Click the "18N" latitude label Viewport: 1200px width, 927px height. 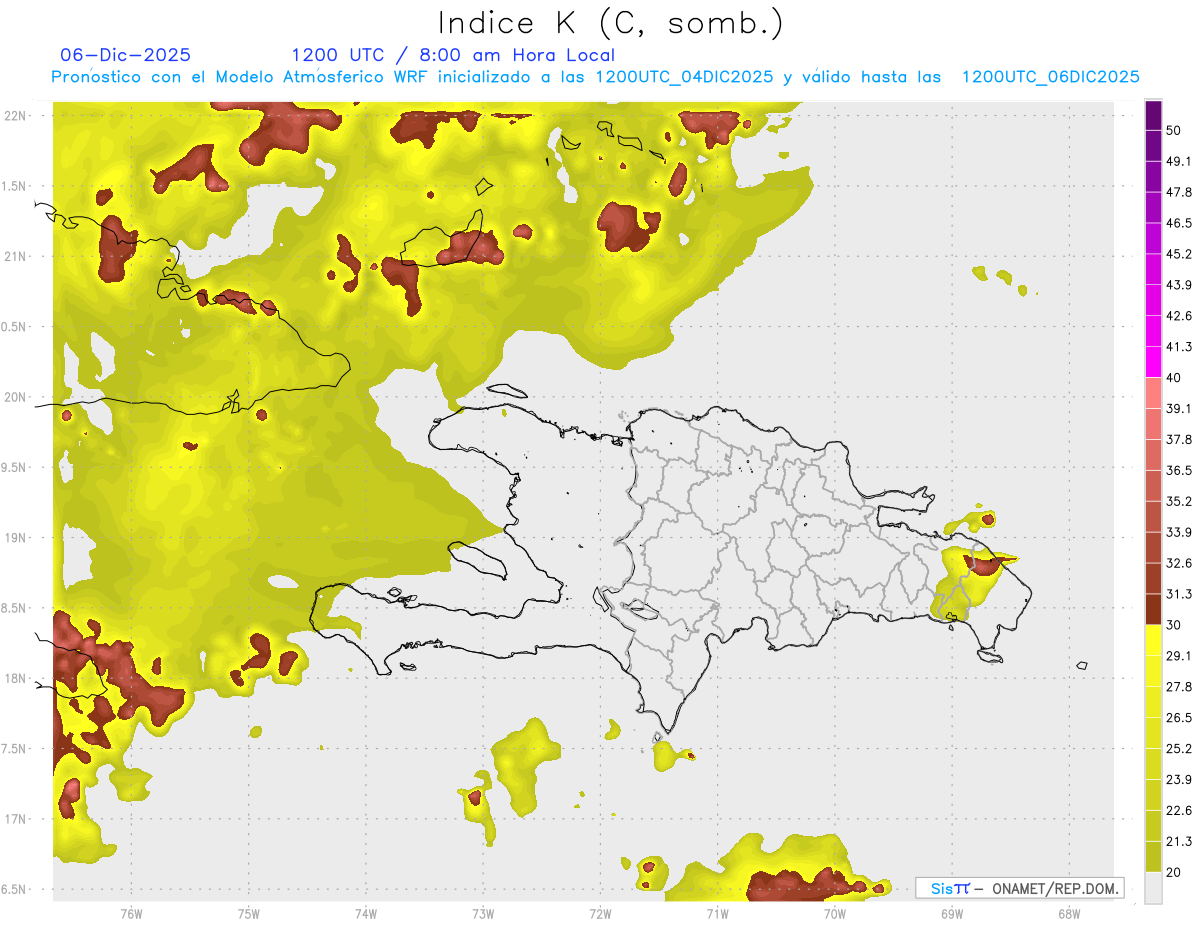point(17,678)
